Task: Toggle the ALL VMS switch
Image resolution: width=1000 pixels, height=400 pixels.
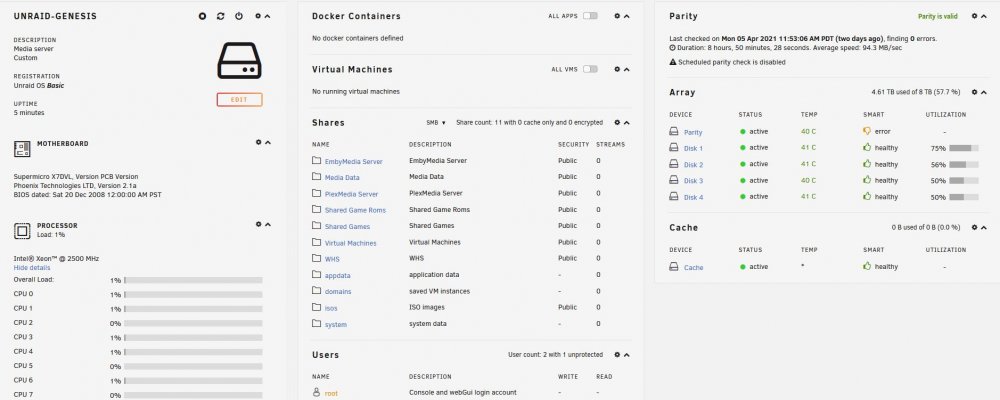Action: pos(590,69)
